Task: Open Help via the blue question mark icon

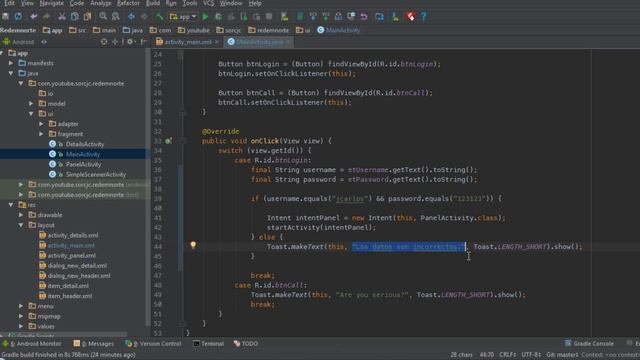Action: coord(424,16)
